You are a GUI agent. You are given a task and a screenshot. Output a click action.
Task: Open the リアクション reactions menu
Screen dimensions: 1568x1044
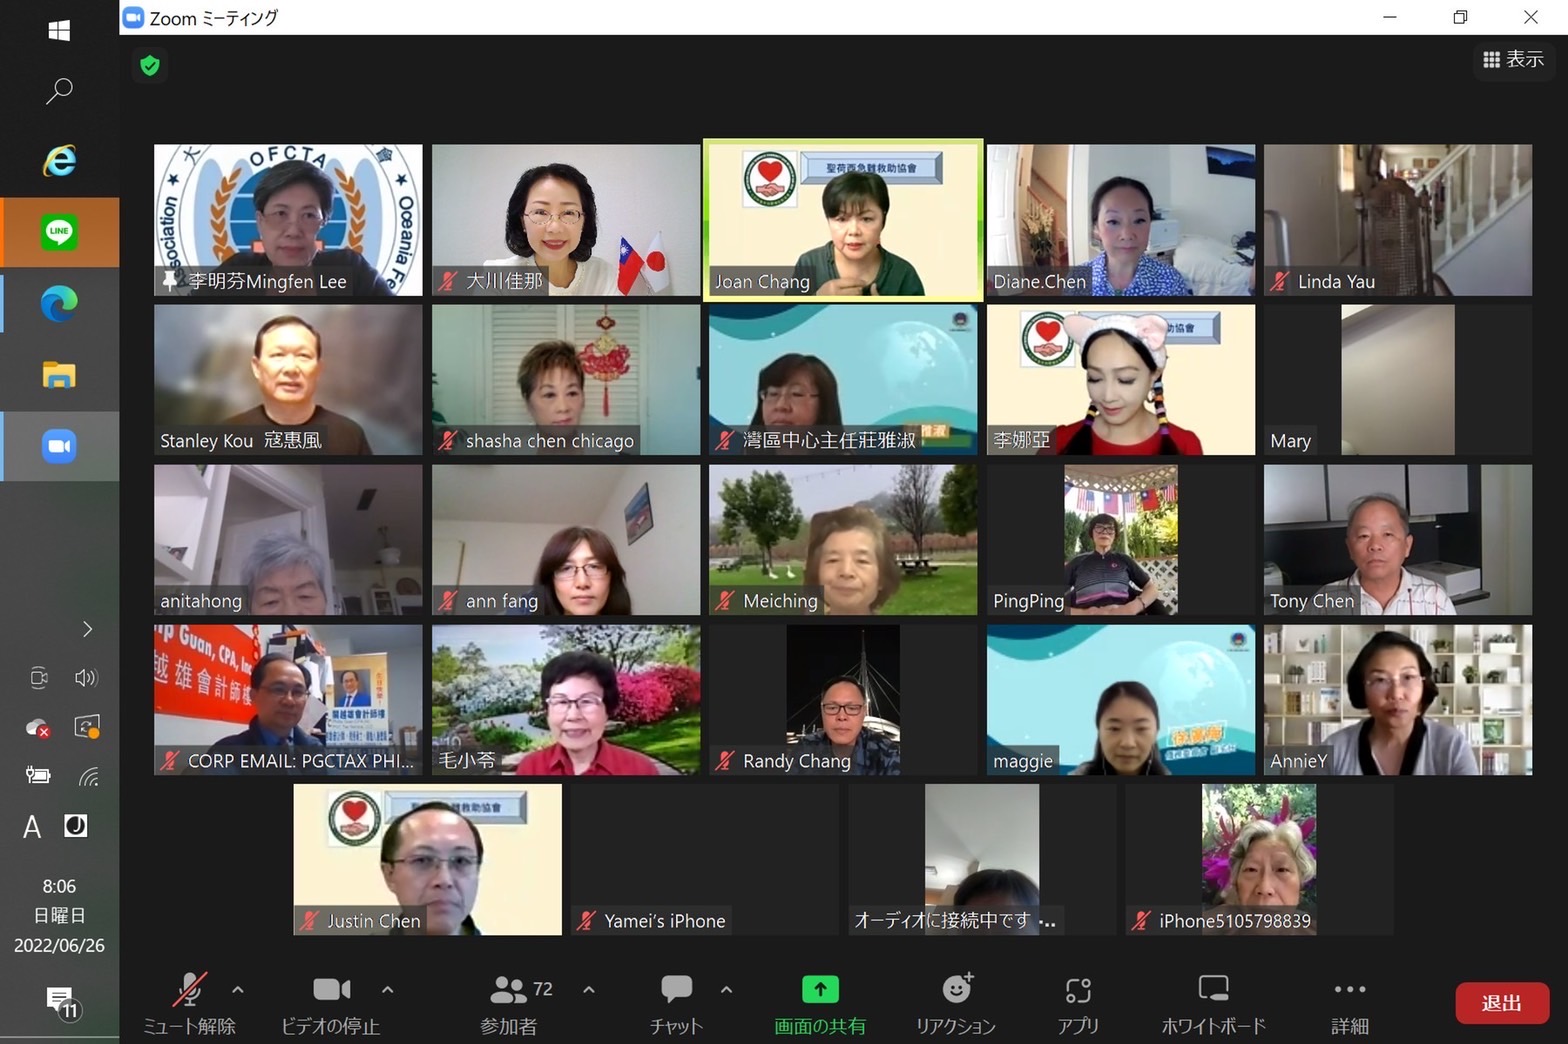(x=956, y=1003)
